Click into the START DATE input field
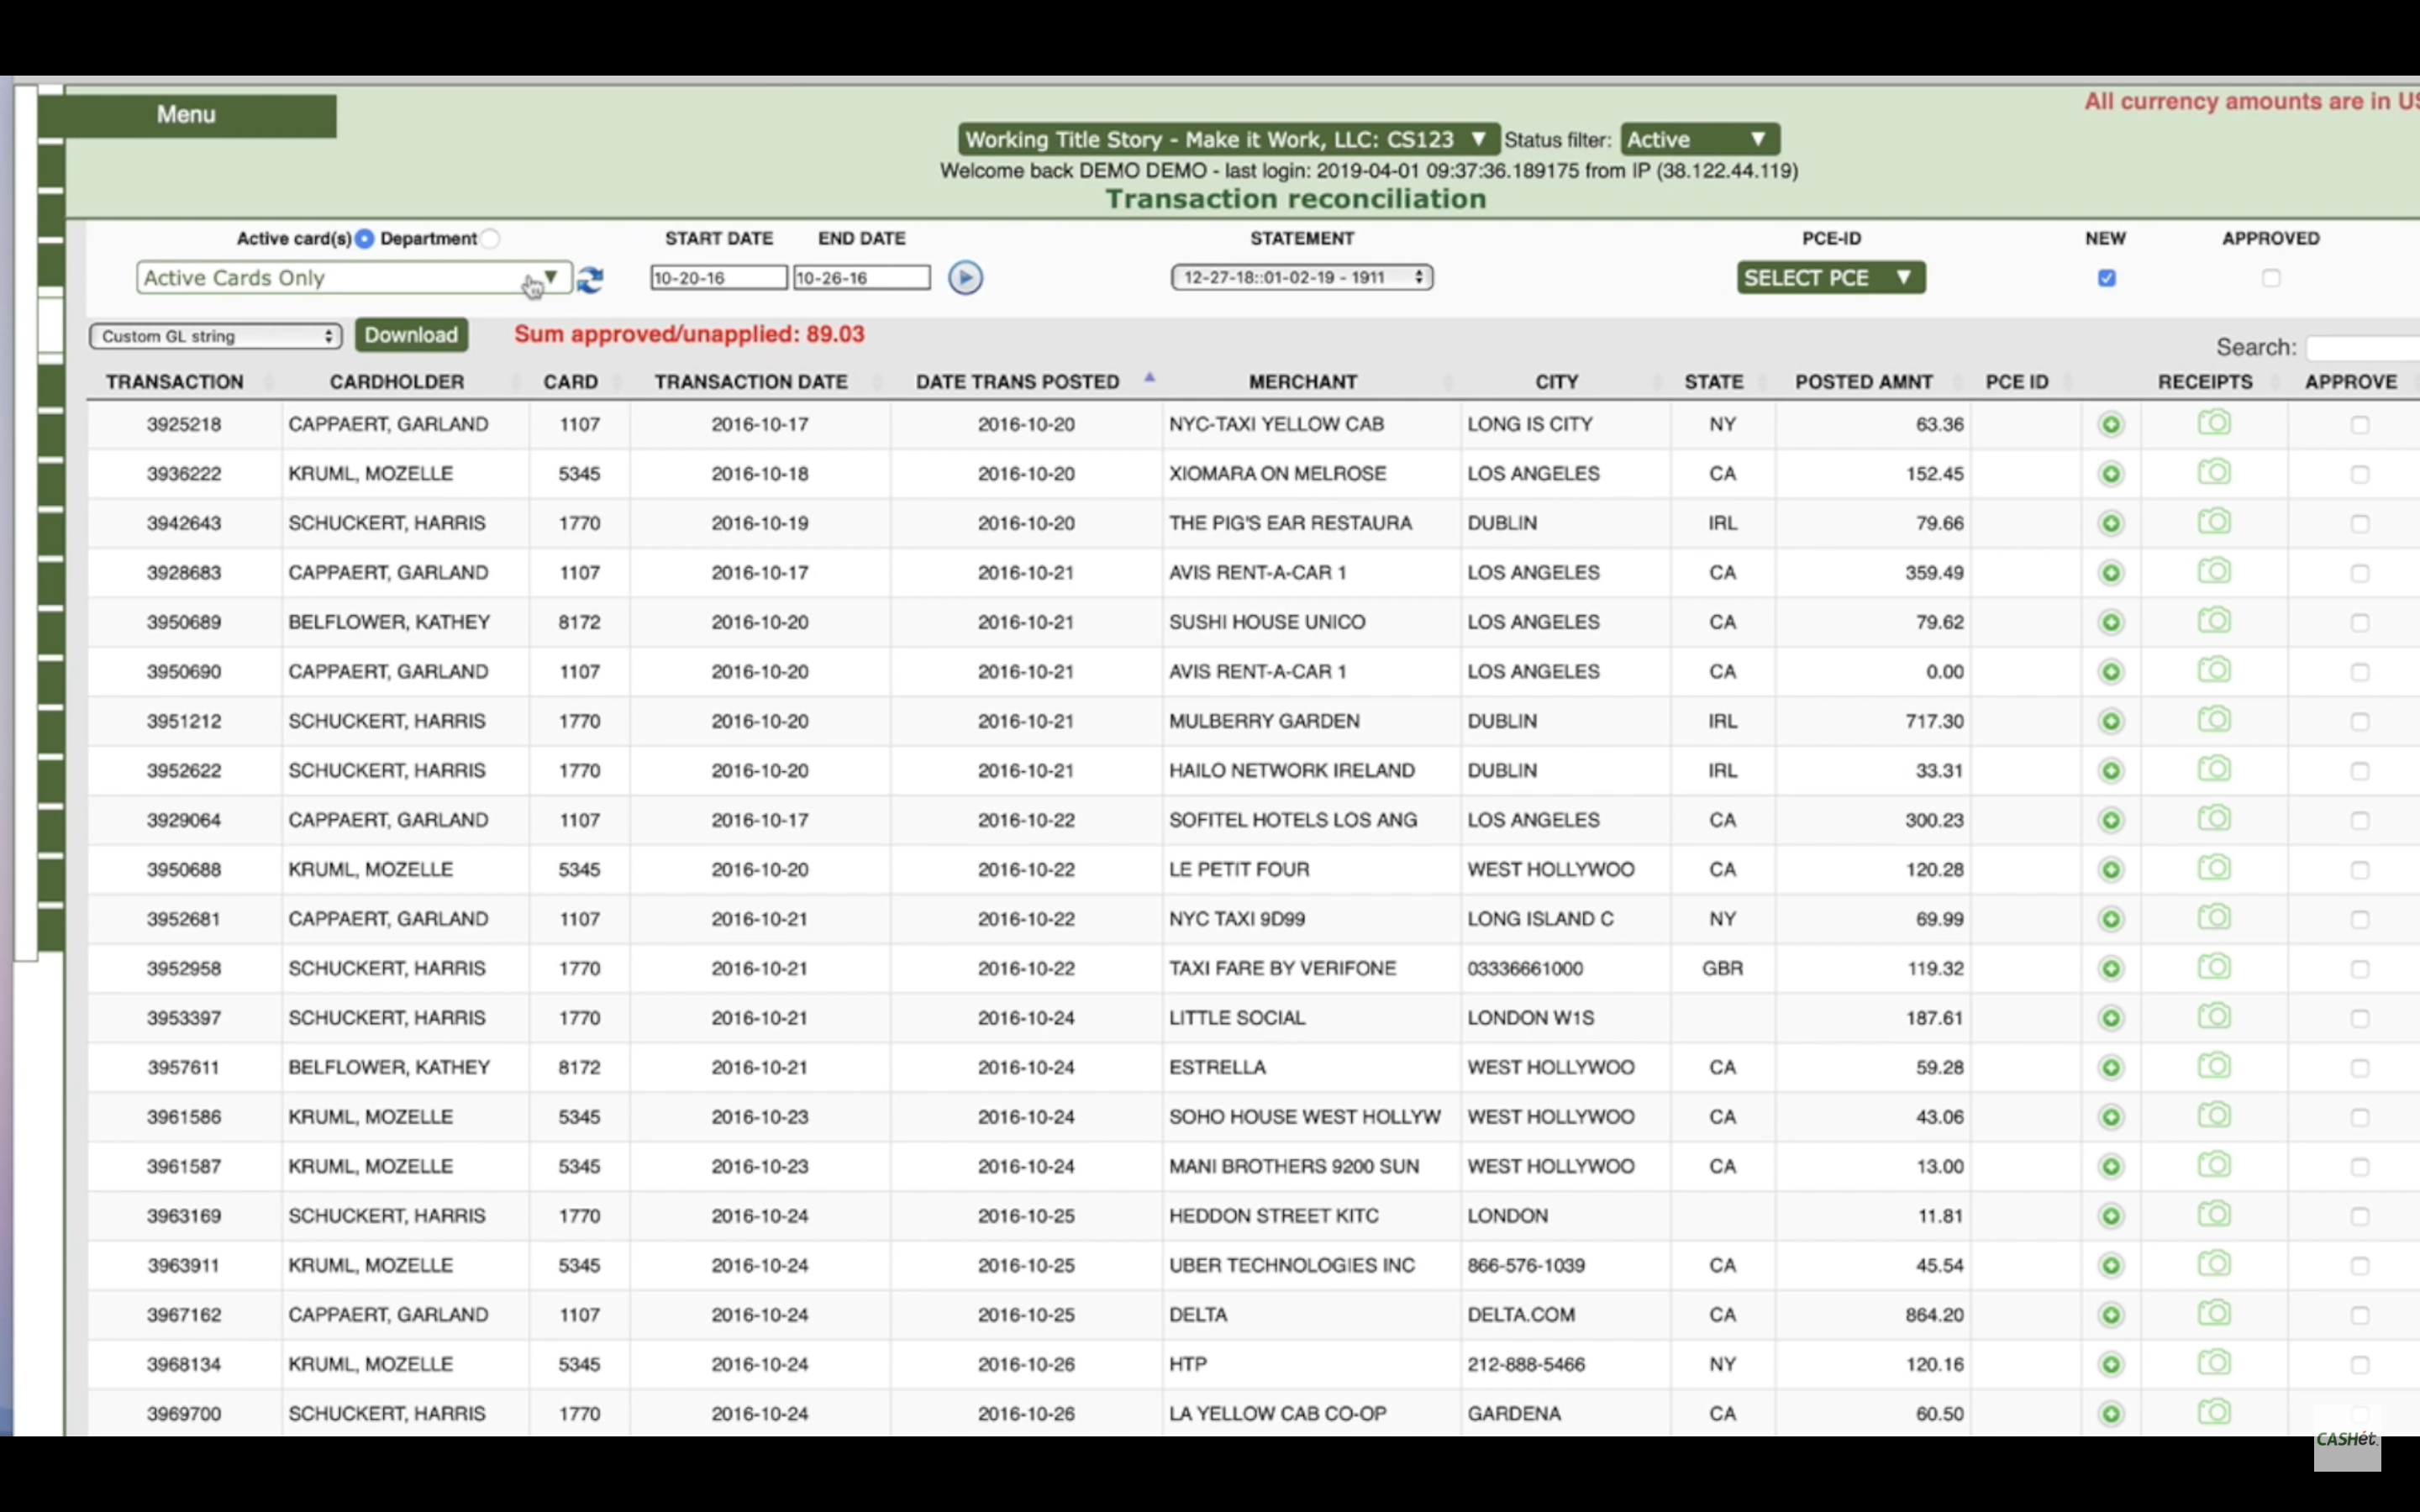 717,278
